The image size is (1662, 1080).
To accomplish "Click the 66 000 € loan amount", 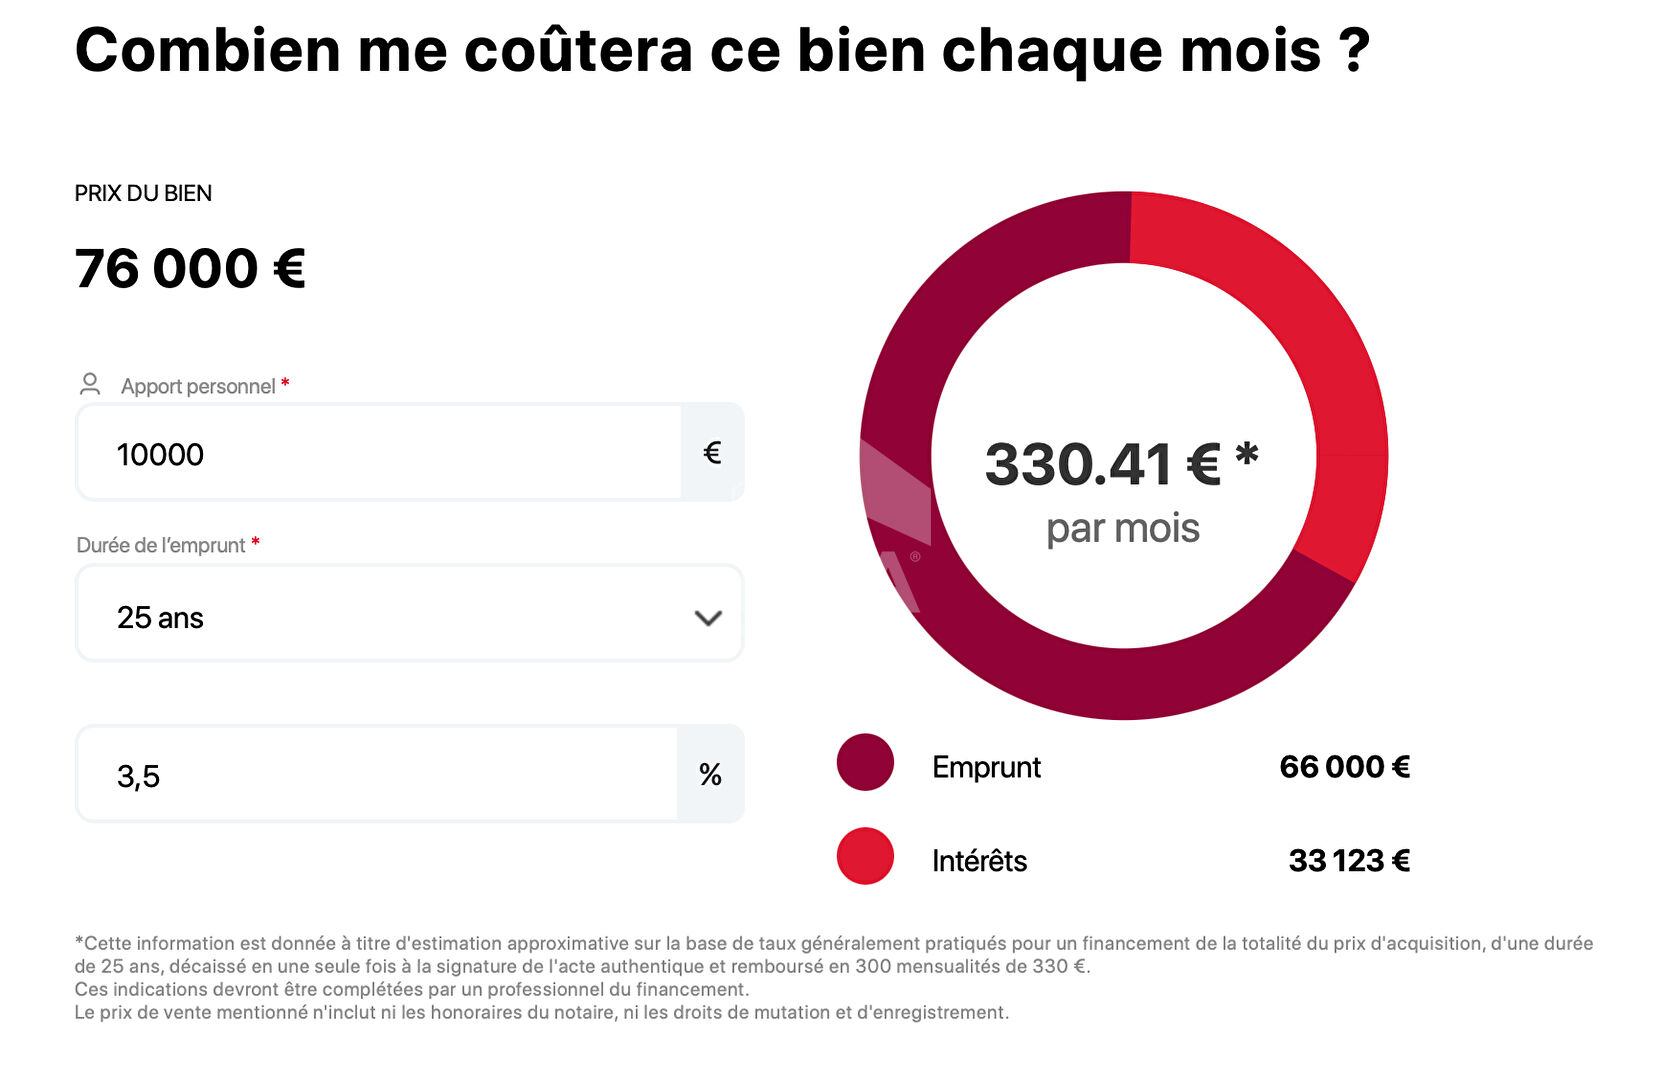I will coord(1344,767).
